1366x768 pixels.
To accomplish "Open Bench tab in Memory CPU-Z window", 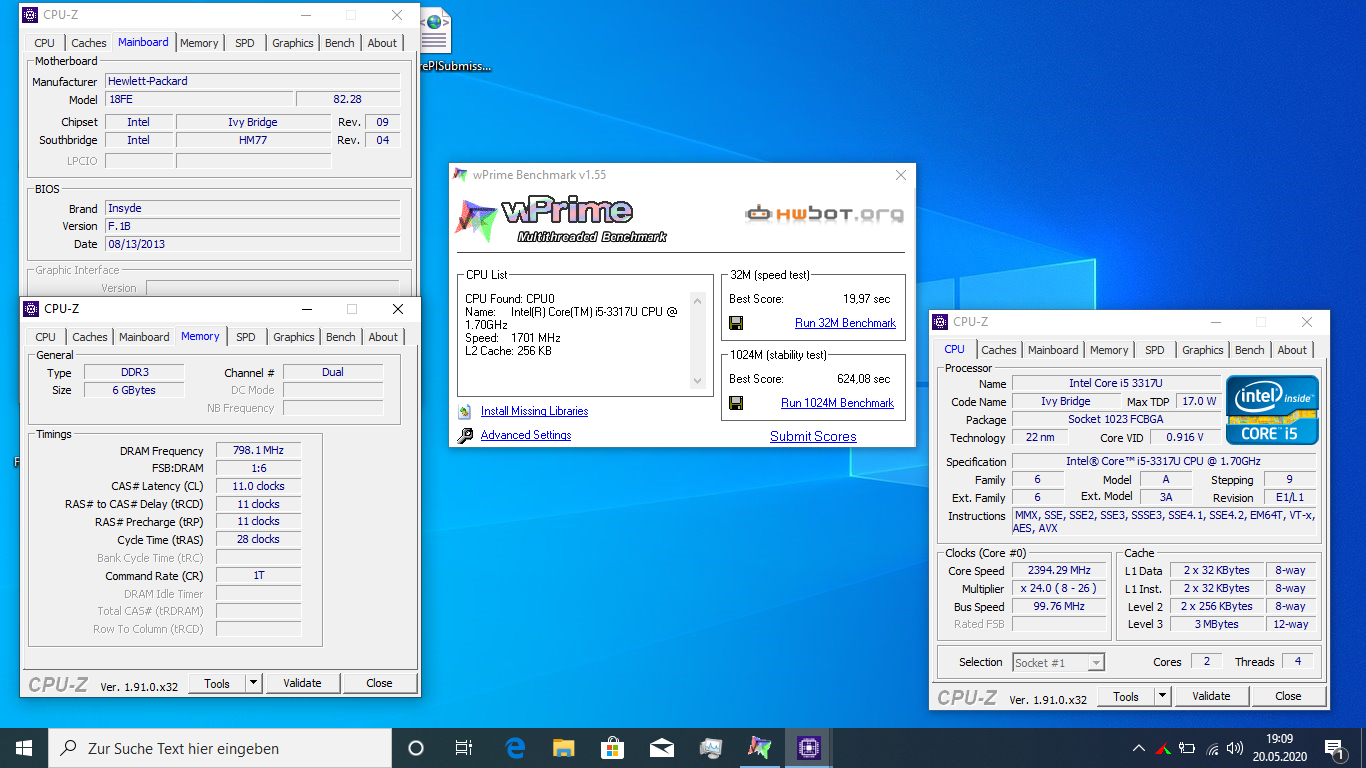I will 341,337.
